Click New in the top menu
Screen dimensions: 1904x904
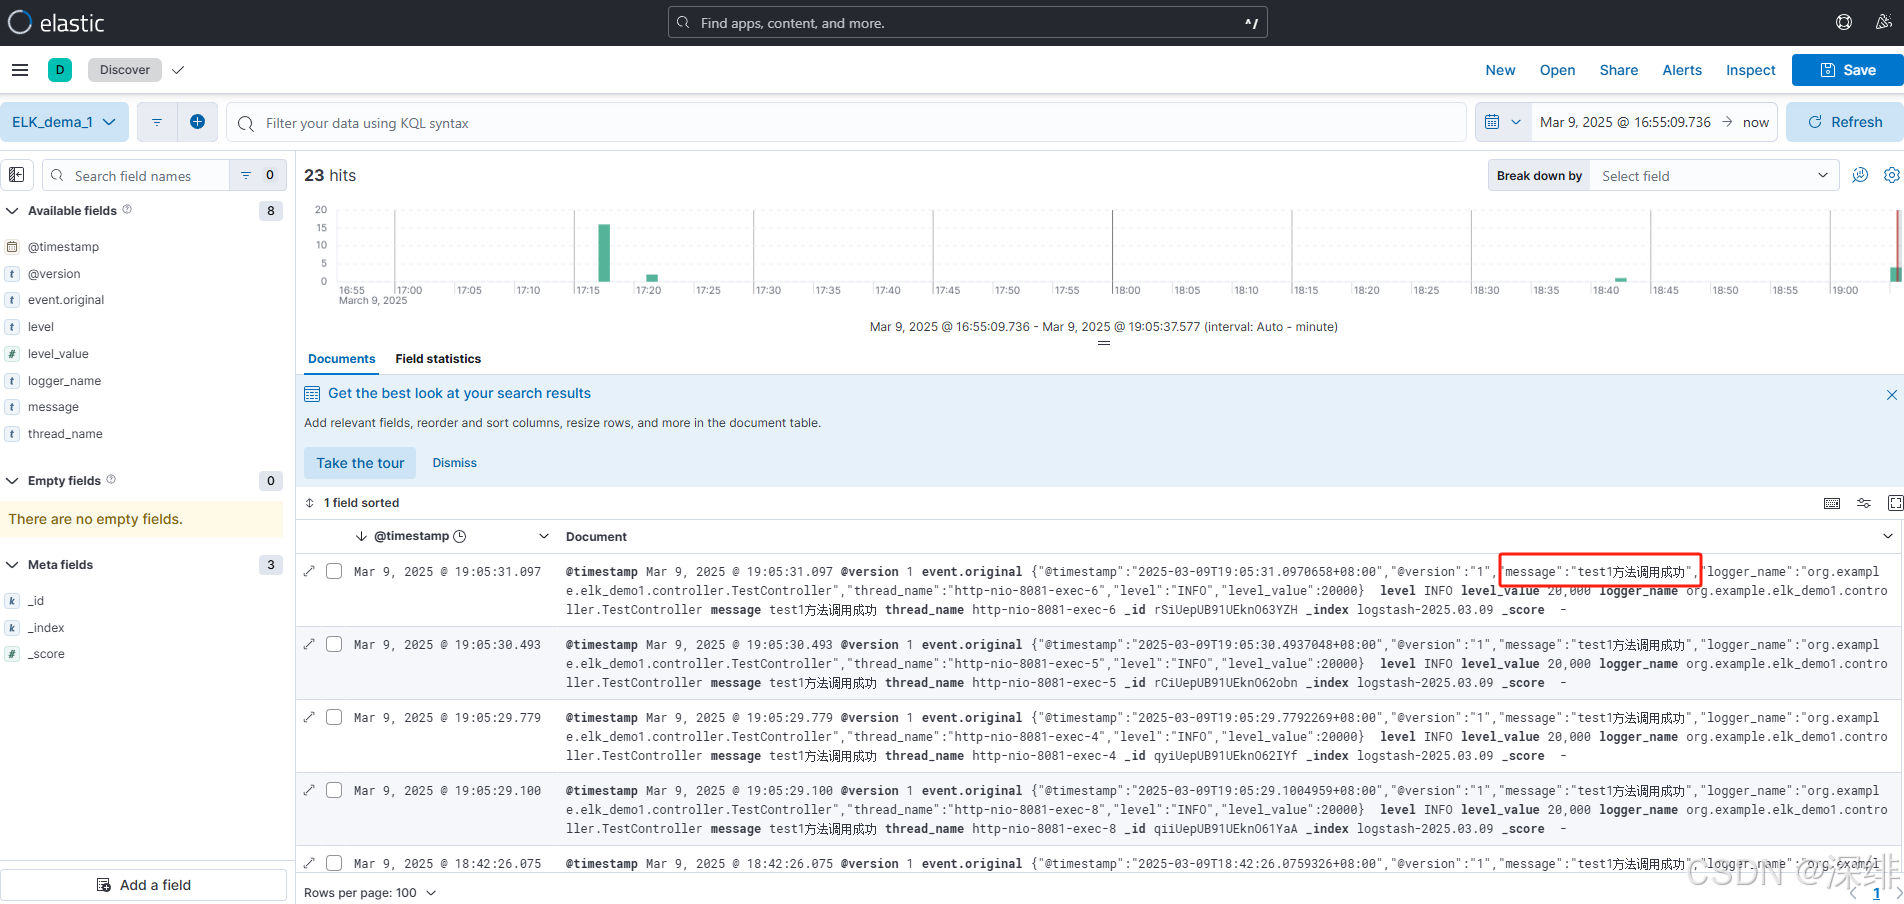[1500, 70]
